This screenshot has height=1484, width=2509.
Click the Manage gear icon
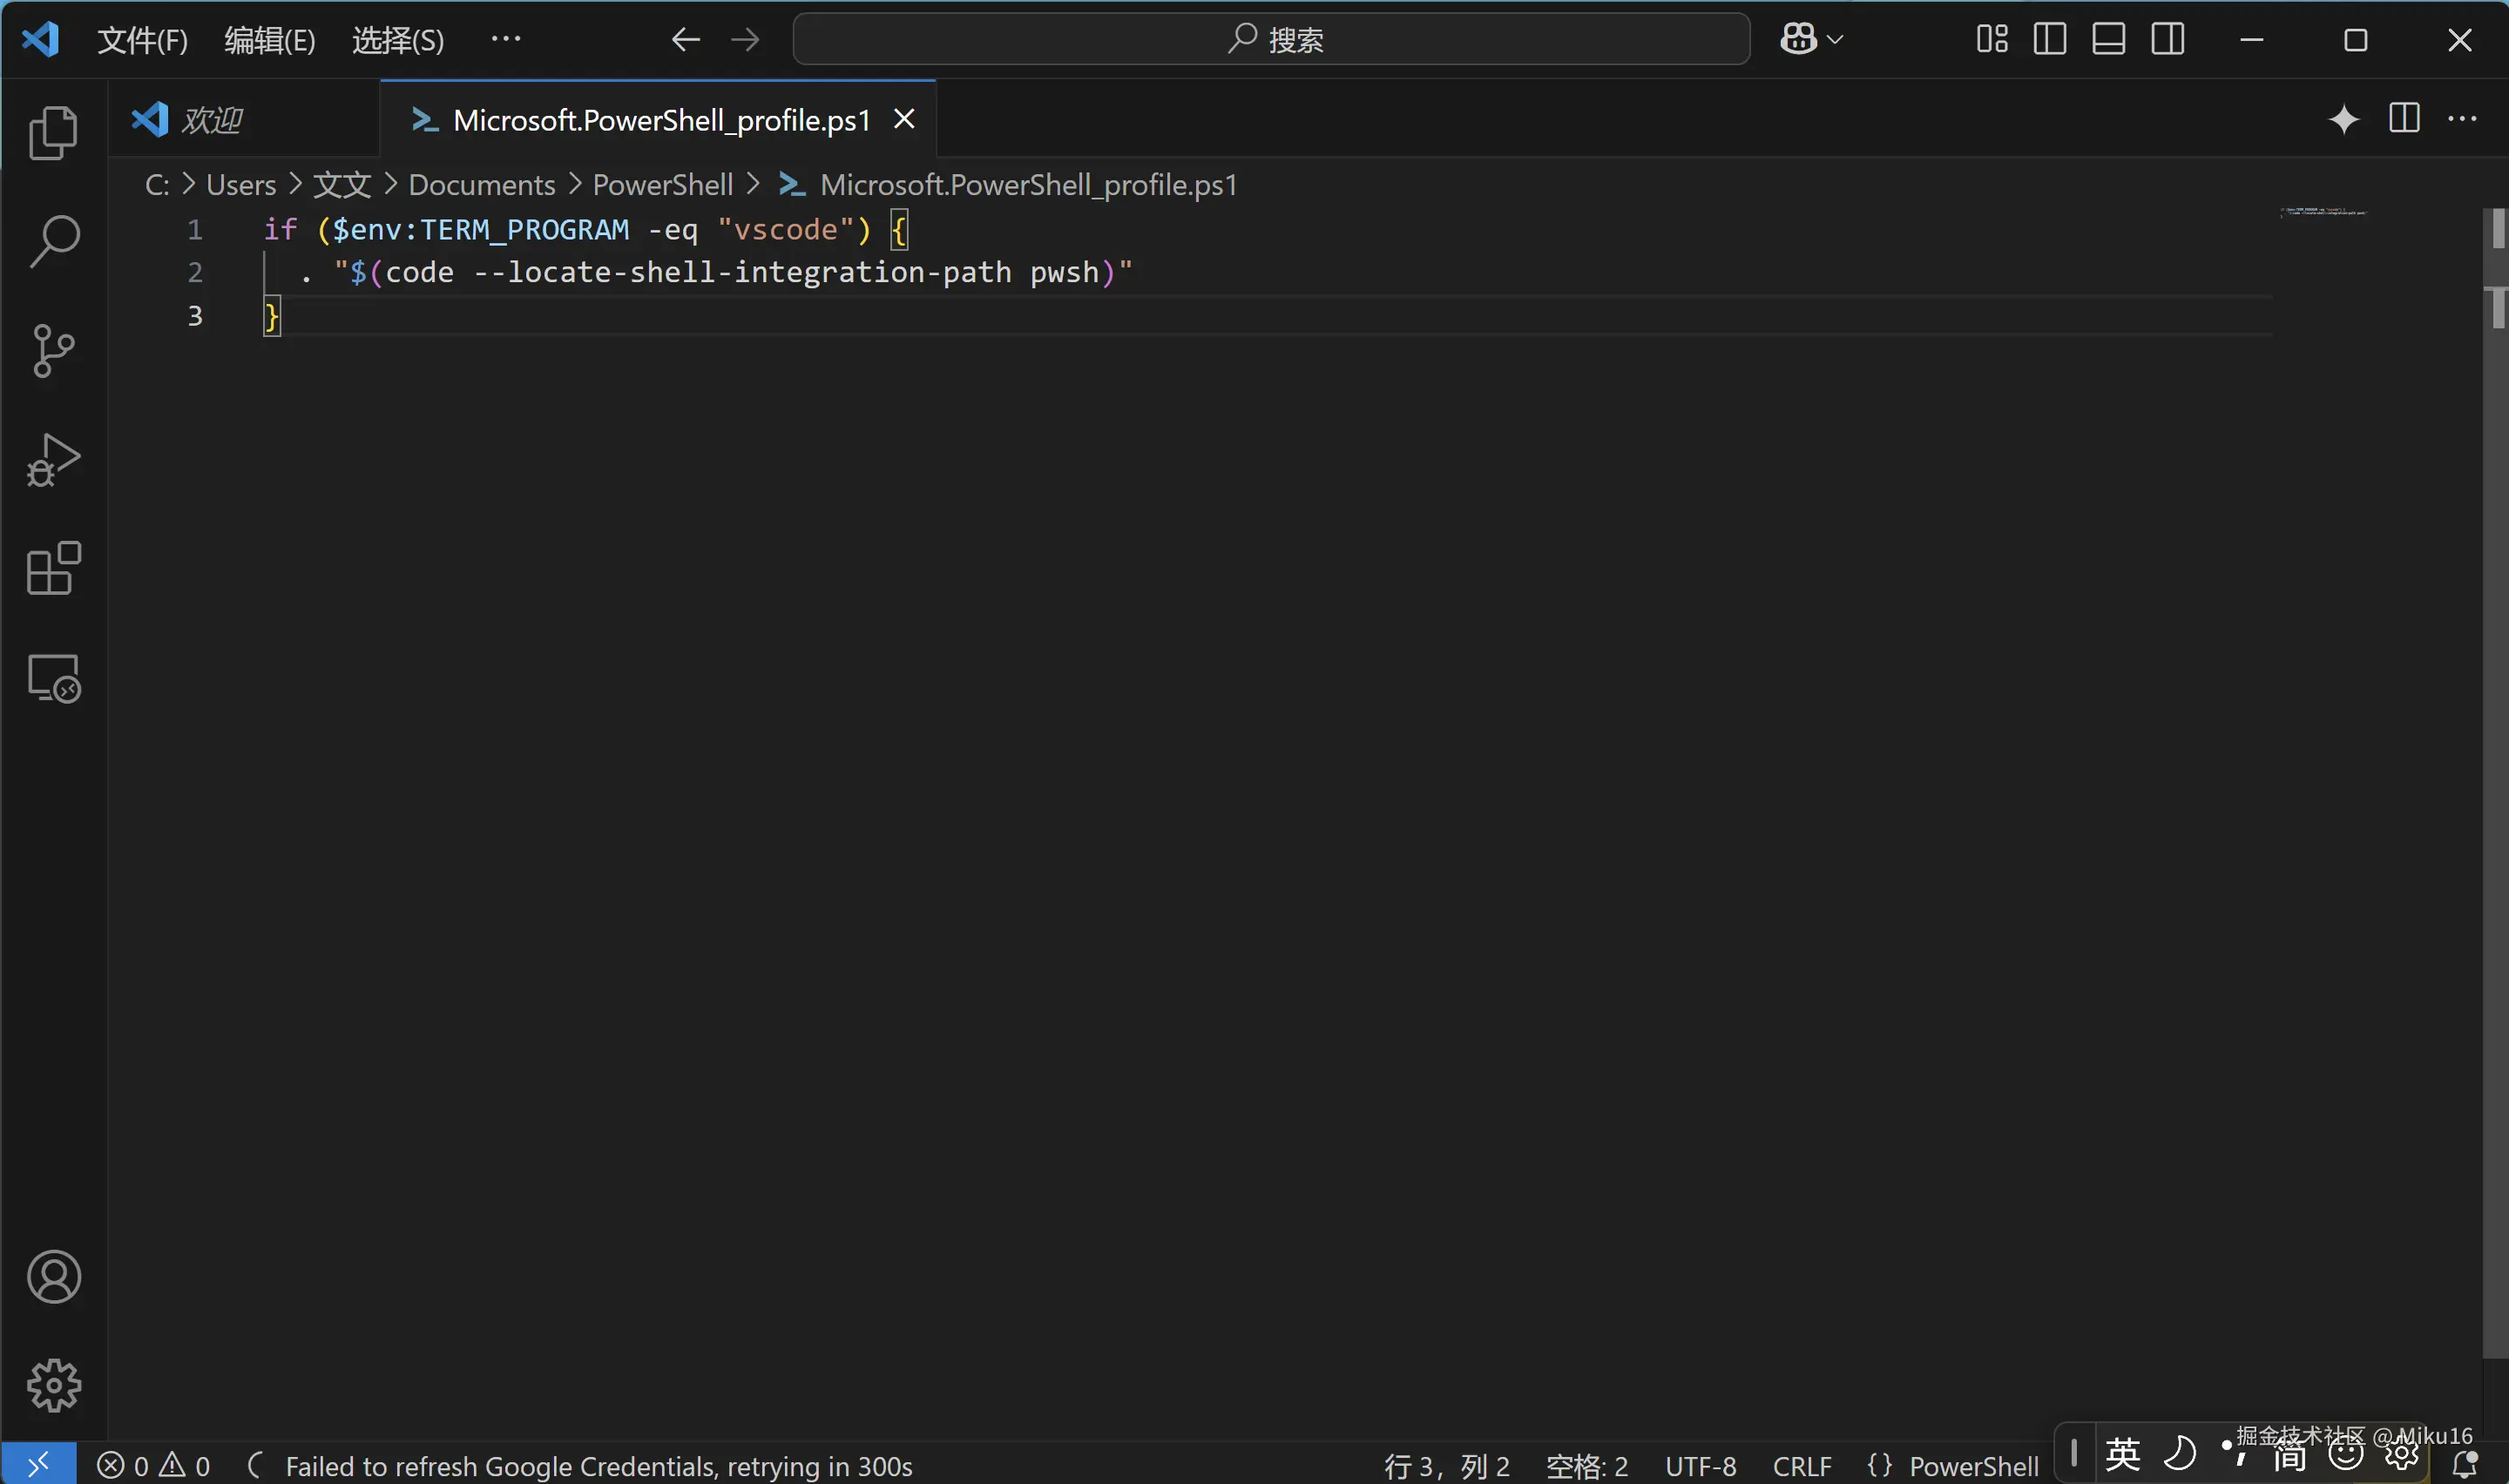coord(53,1385)
